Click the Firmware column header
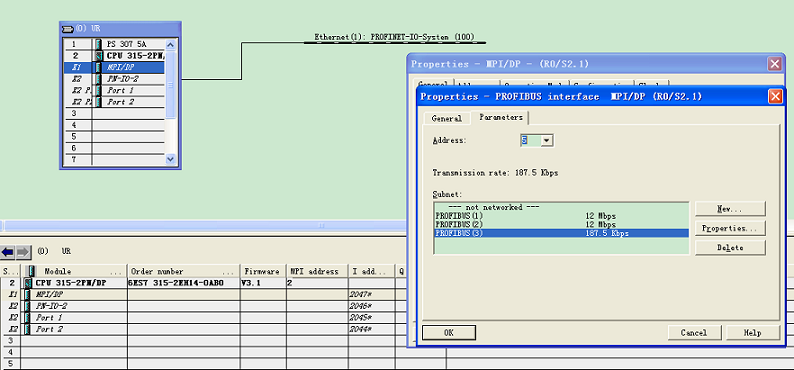Screen dimensions: 794x370 tap(263, 271)
